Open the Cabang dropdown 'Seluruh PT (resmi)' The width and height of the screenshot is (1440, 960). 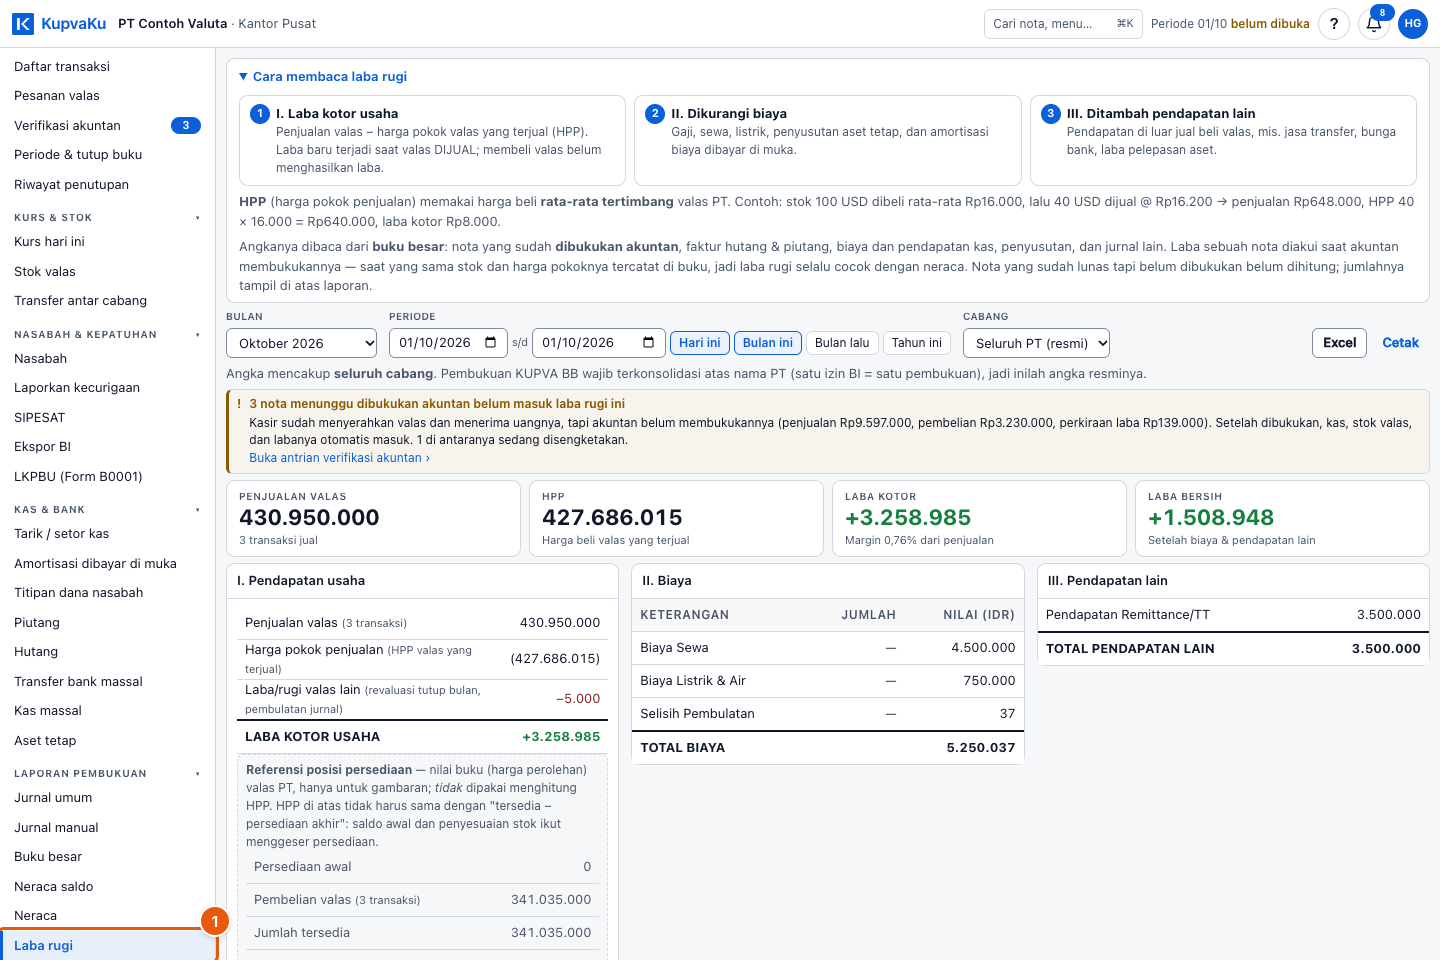(x=1036, y=343)
